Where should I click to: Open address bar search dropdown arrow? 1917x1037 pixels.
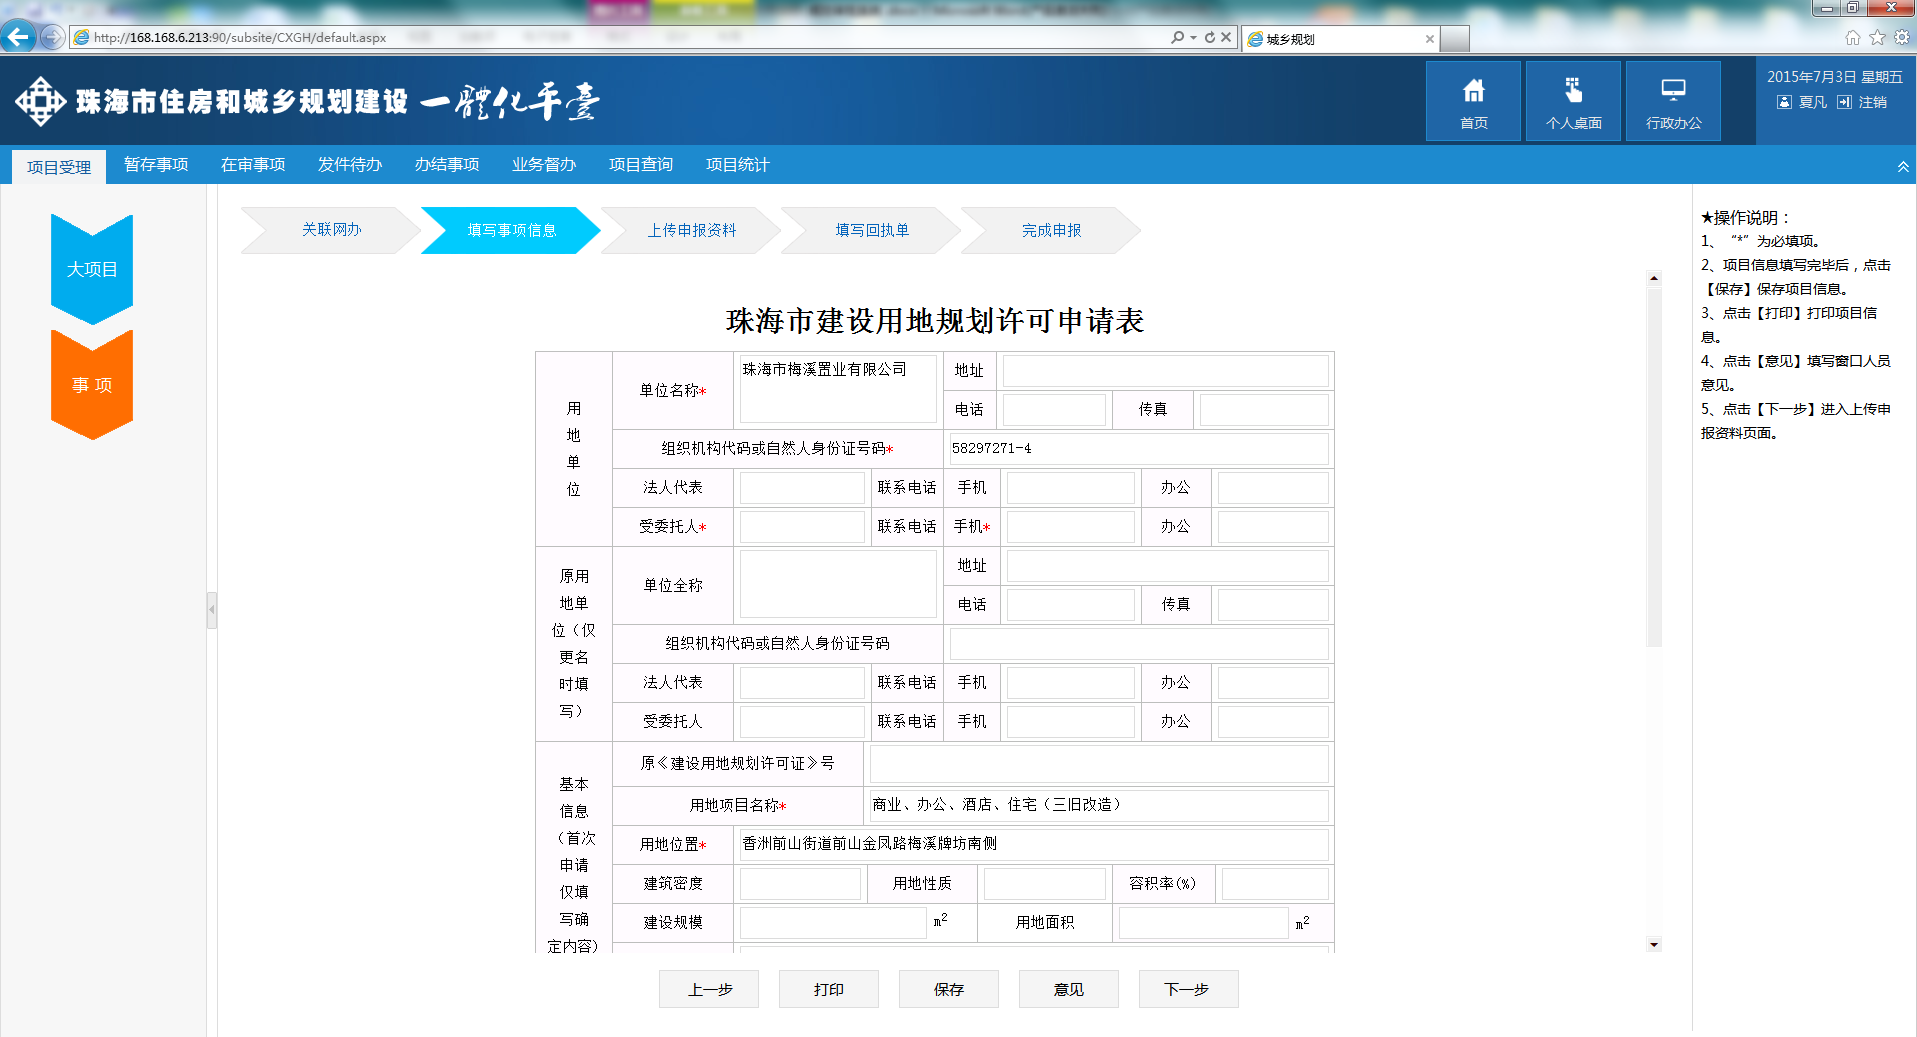(x=1193, y=37)
